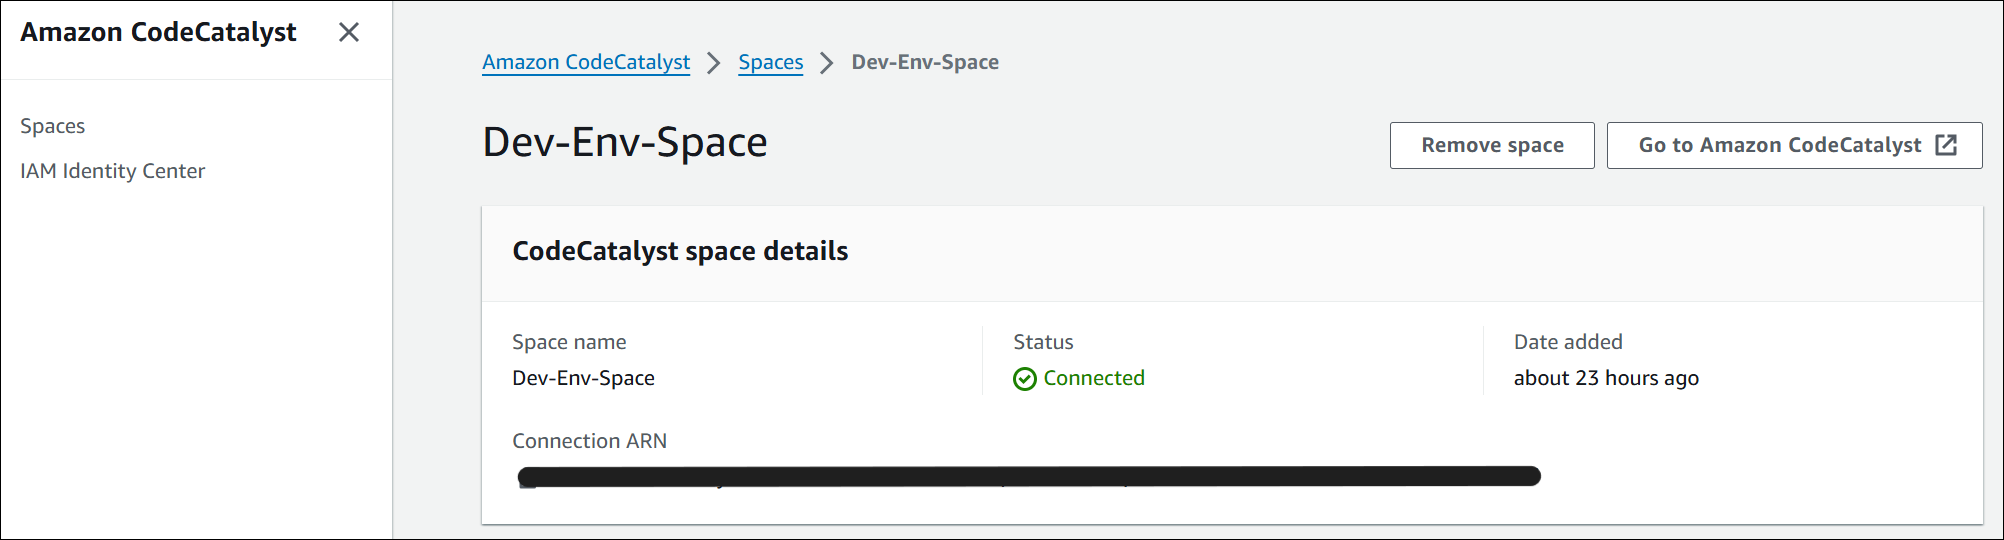Follow the Amazon CodeCatalyst breadcrumb link
The width and height of the screenshot is (2004, 540).
tap(586, 62)
